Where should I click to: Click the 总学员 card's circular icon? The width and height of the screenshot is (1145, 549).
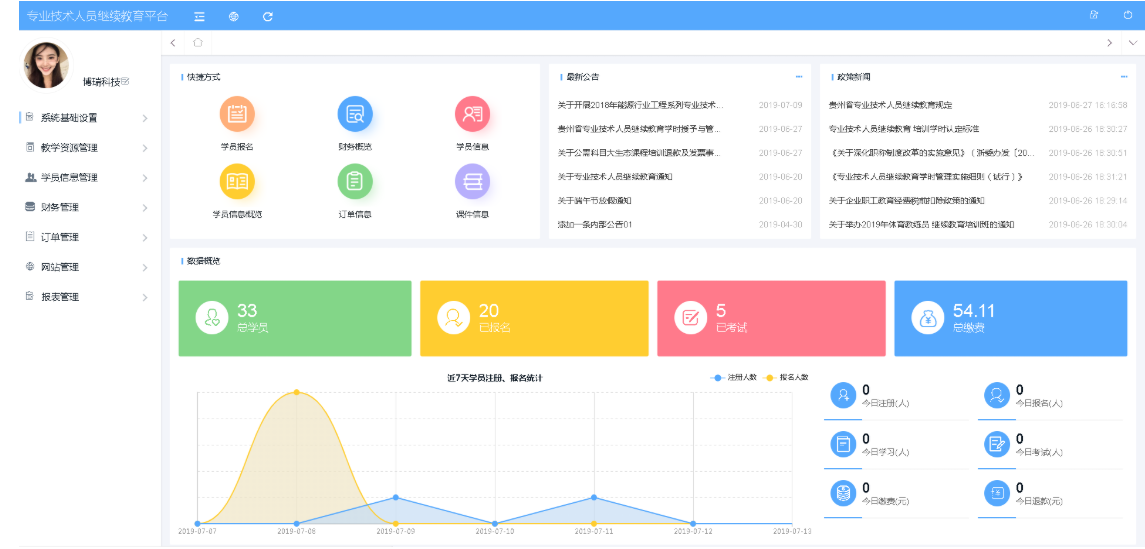point(212,318)
